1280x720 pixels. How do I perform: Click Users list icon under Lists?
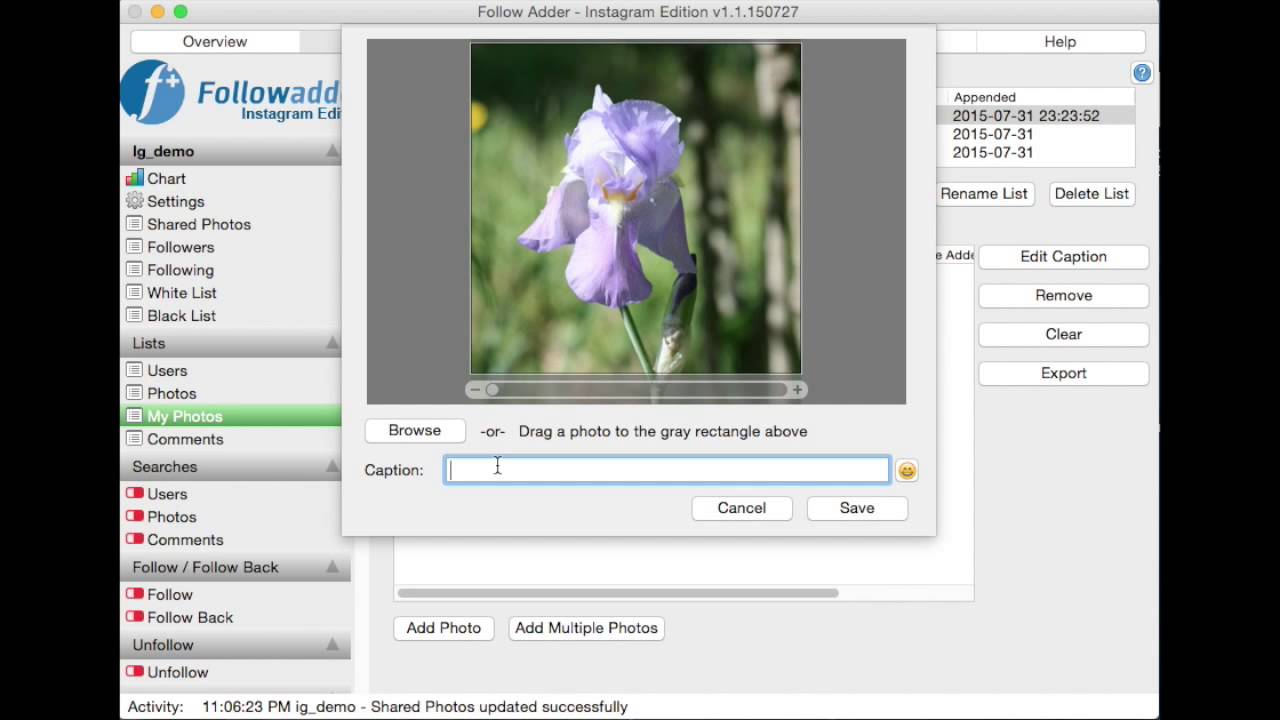(134, 371)
